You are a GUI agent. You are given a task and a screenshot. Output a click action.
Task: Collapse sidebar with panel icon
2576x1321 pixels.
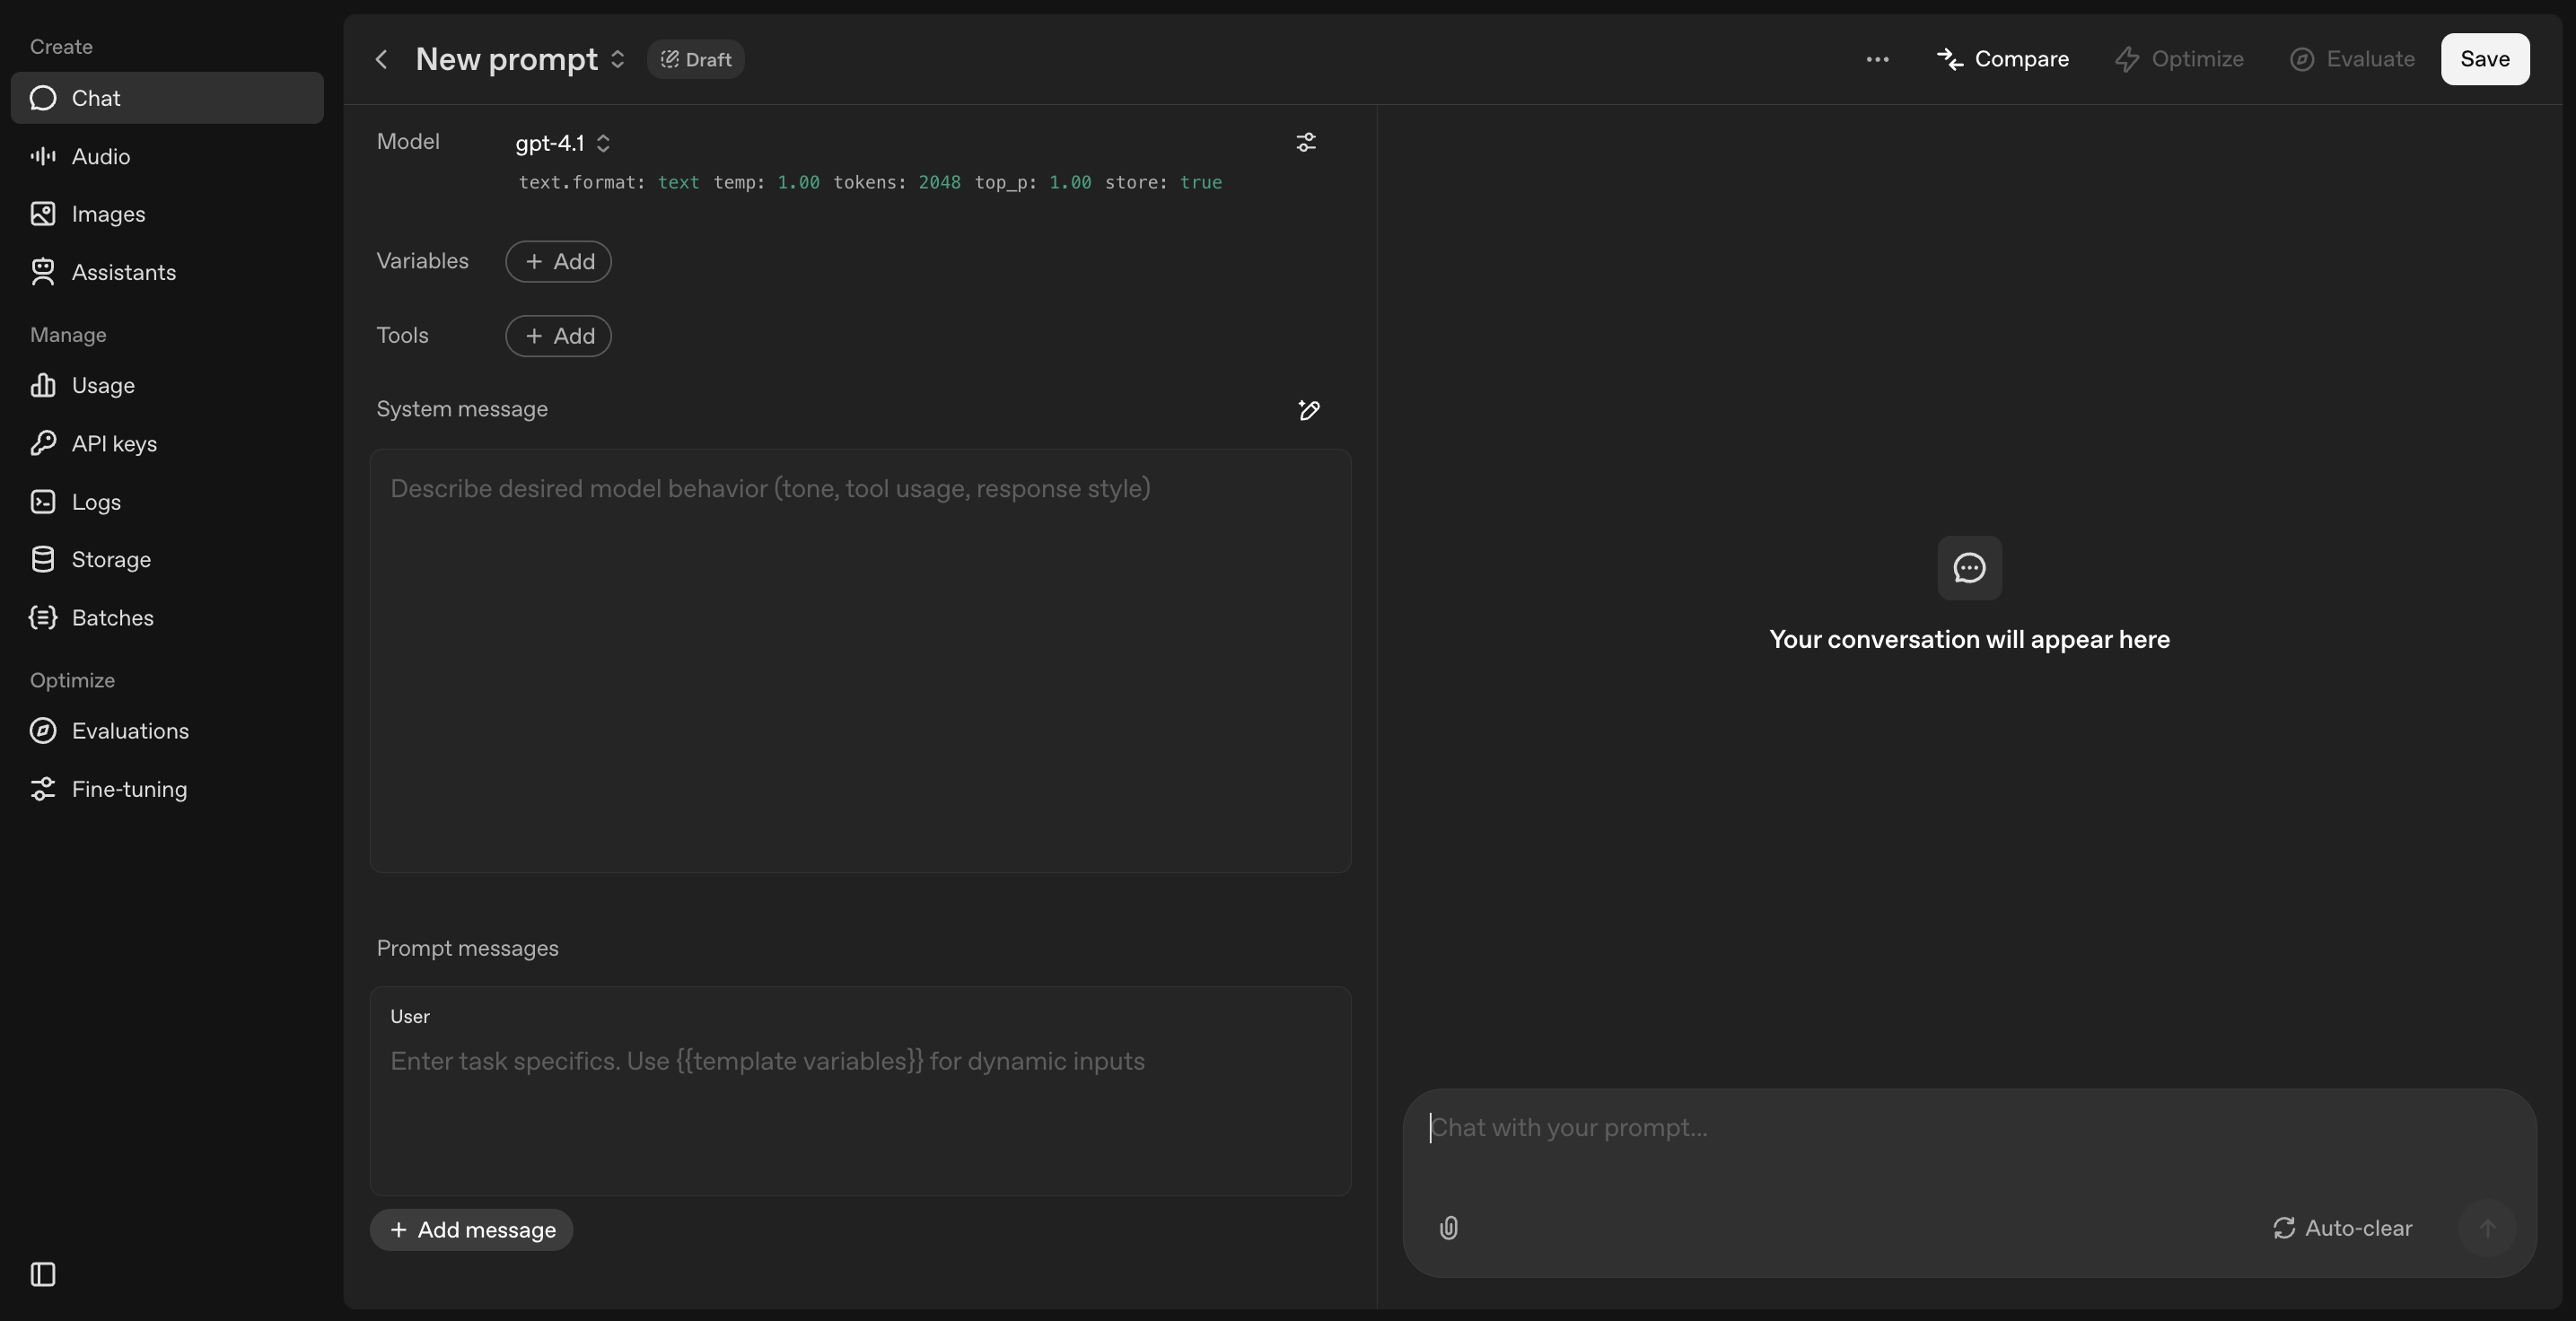point(43,1274)
